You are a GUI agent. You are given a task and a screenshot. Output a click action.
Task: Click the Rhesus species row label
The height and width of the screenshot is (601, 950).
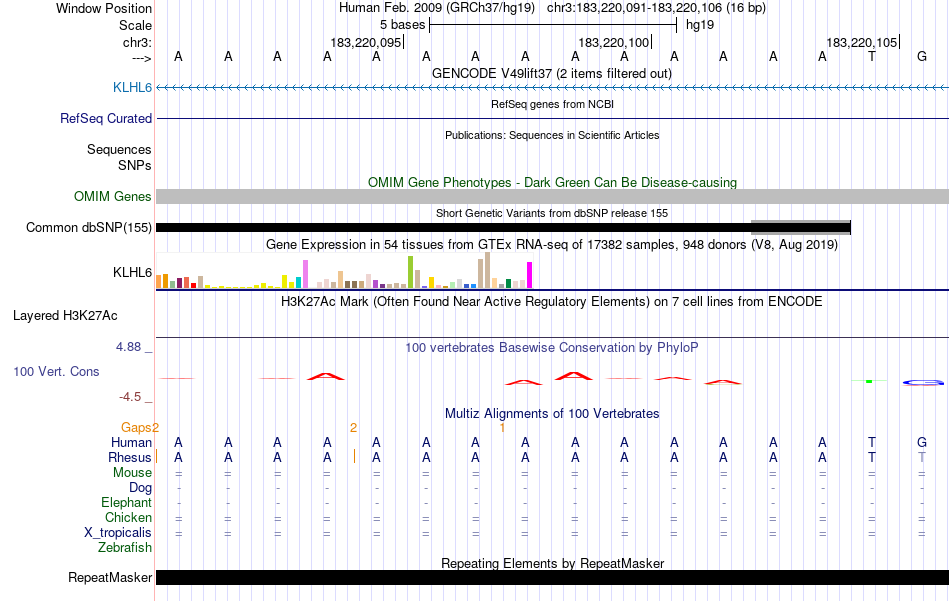[x=130, y=458]
